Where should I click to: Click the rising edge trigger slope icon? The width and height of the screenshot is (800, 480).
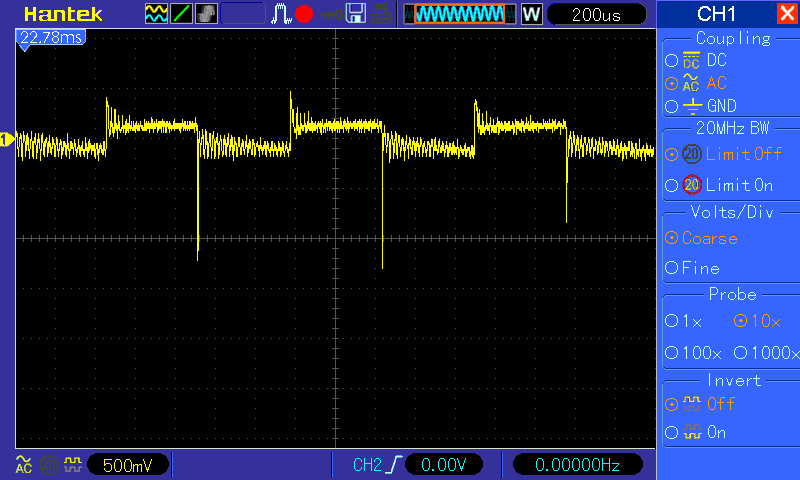click(x=393, y=464)
